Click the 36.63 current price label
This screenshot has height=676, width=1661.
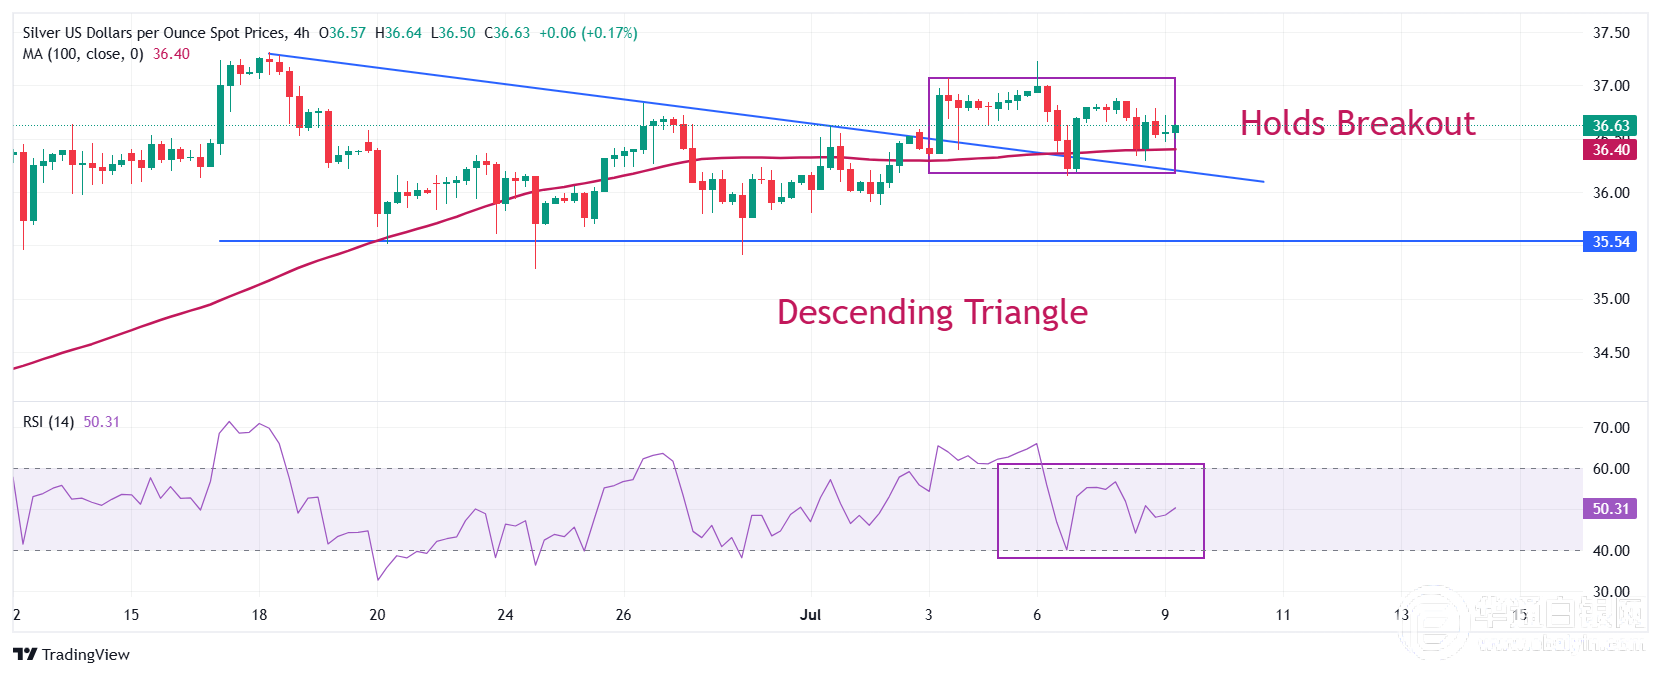pyautogui.click(x=1610, y=126)
